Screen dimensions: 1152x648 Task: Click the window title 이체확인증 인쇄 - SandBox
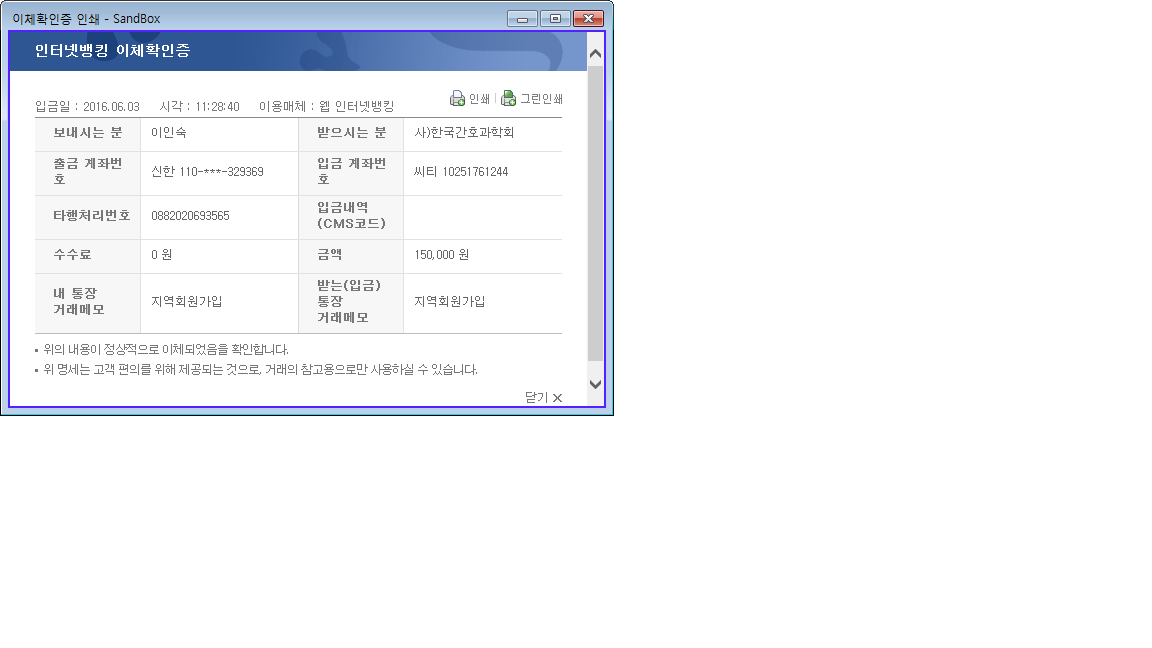coord(86,18)
